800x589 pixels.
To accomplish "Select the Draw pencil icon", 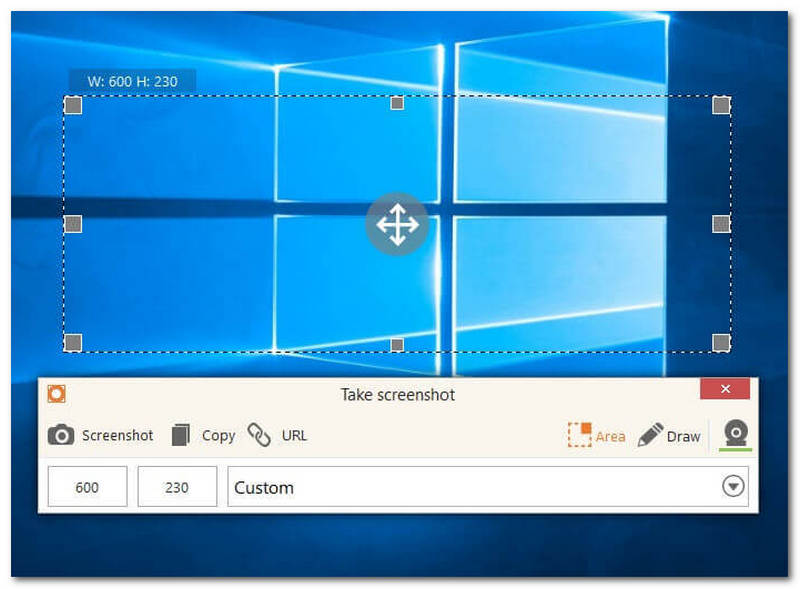I will pyautogui.click(x=651, y=435).
